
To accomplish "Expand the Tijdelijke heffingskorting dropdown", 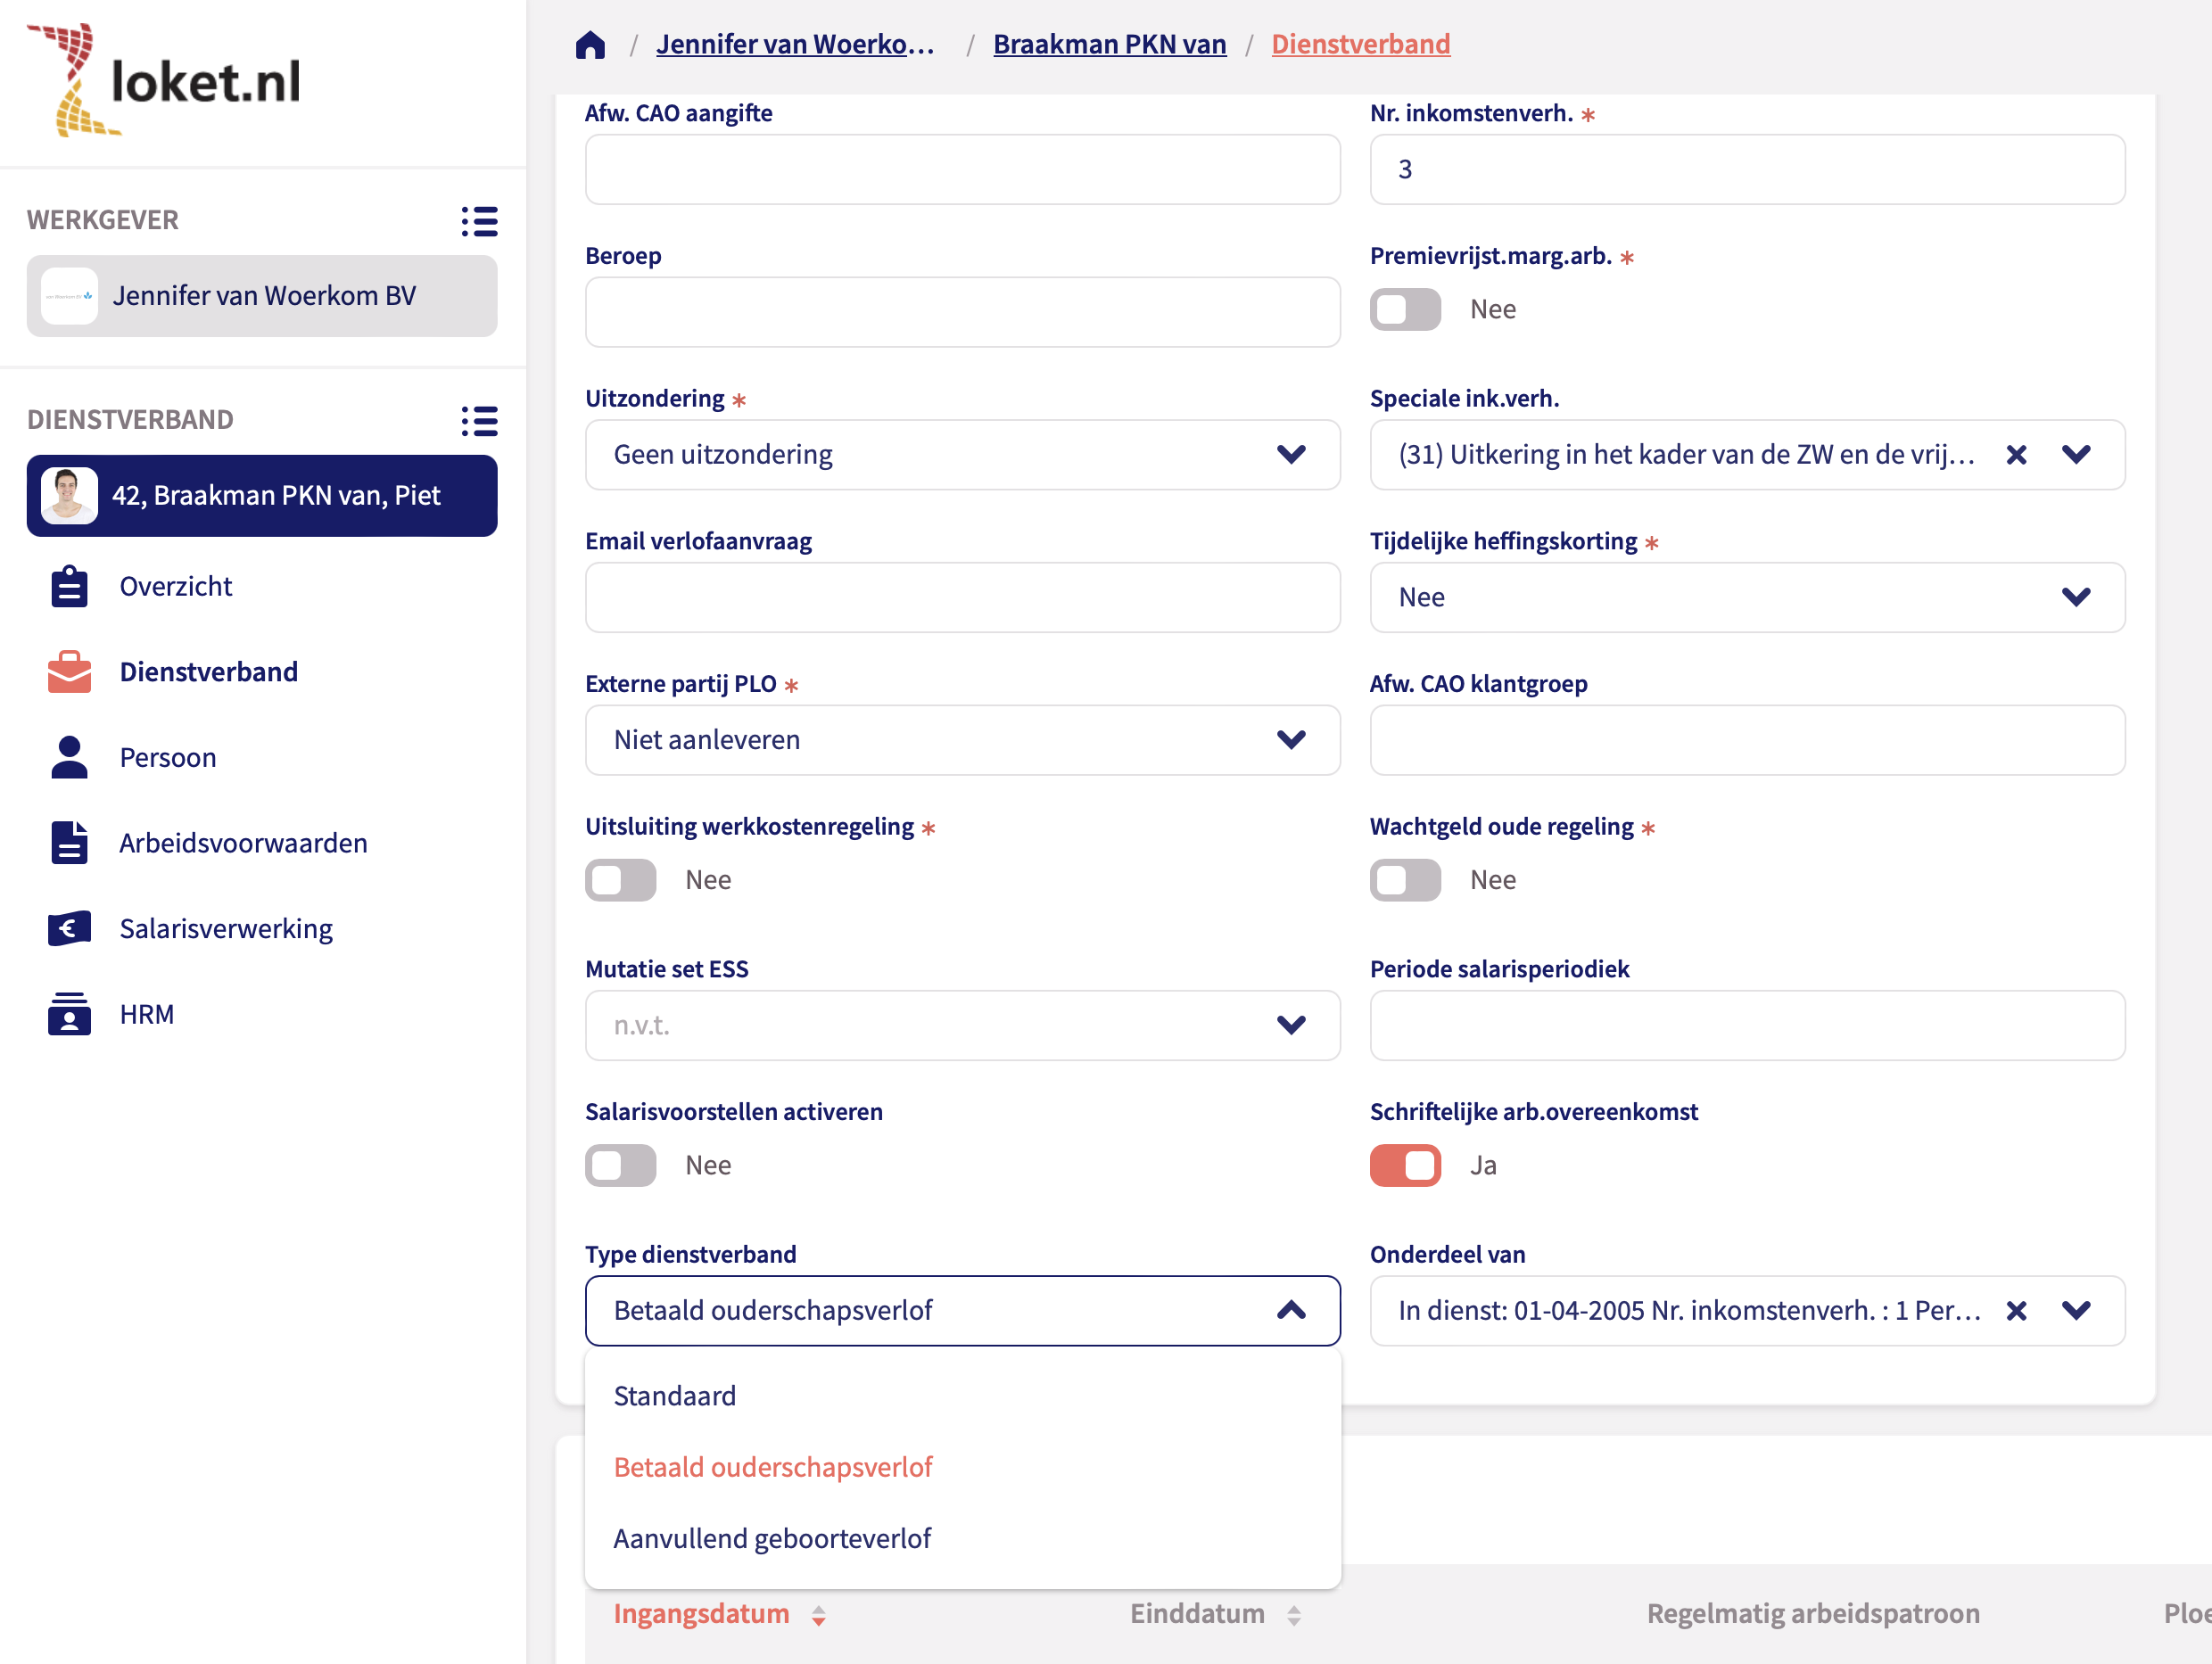I will coord(2076,597).
